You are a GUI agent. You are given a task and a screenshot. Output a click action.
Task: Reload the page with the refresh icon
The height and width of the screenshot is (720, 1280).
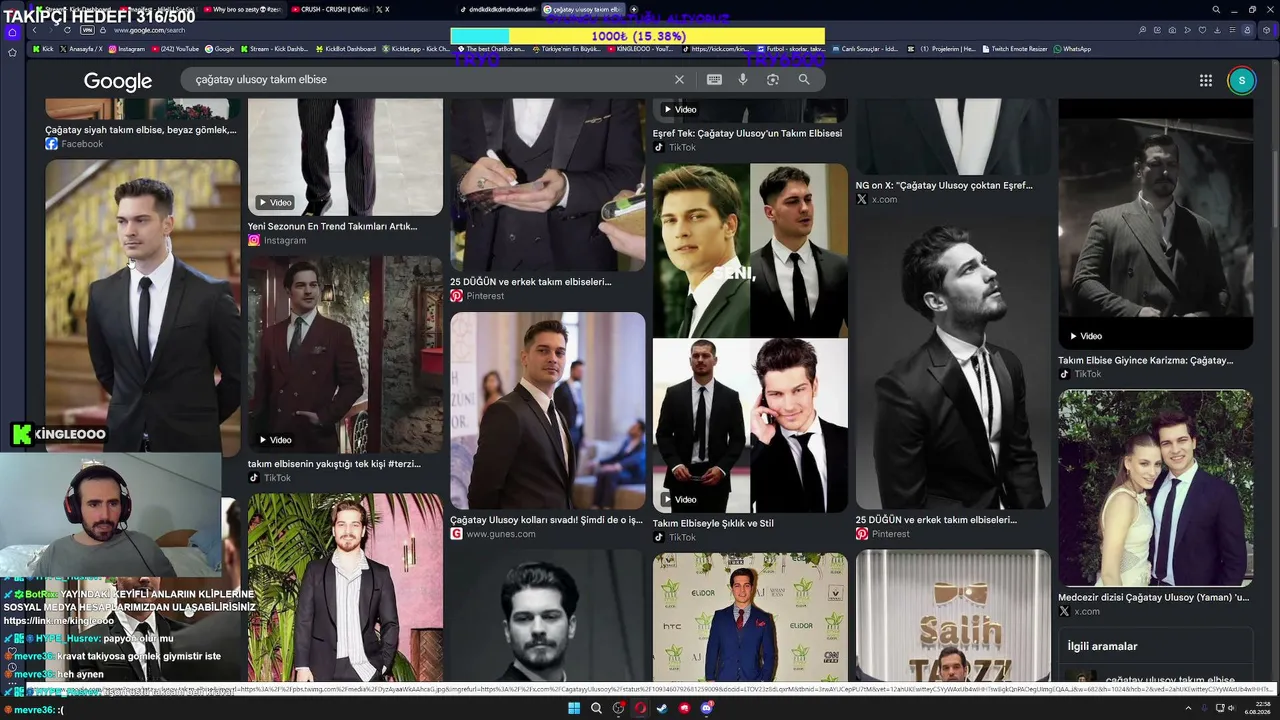click(67, 30)
